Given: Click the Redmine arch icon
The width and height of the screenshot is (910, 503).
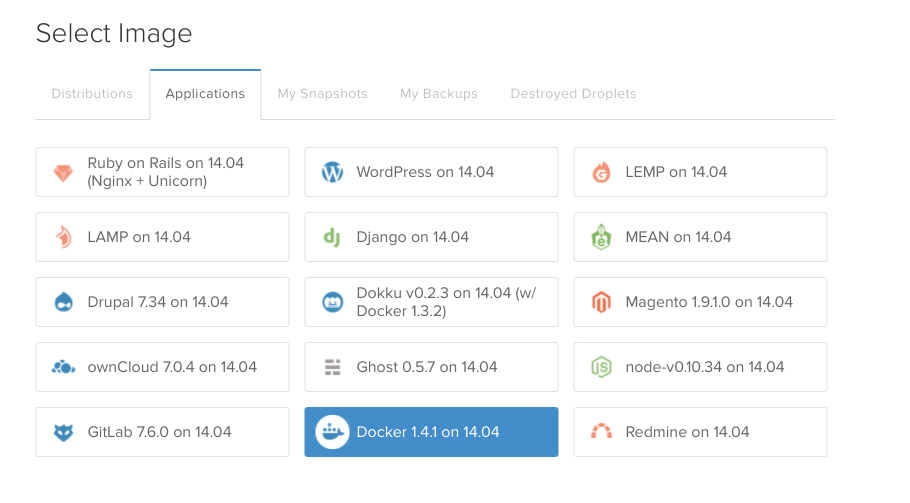Looking at the screenshot, I should pos(601,433).
